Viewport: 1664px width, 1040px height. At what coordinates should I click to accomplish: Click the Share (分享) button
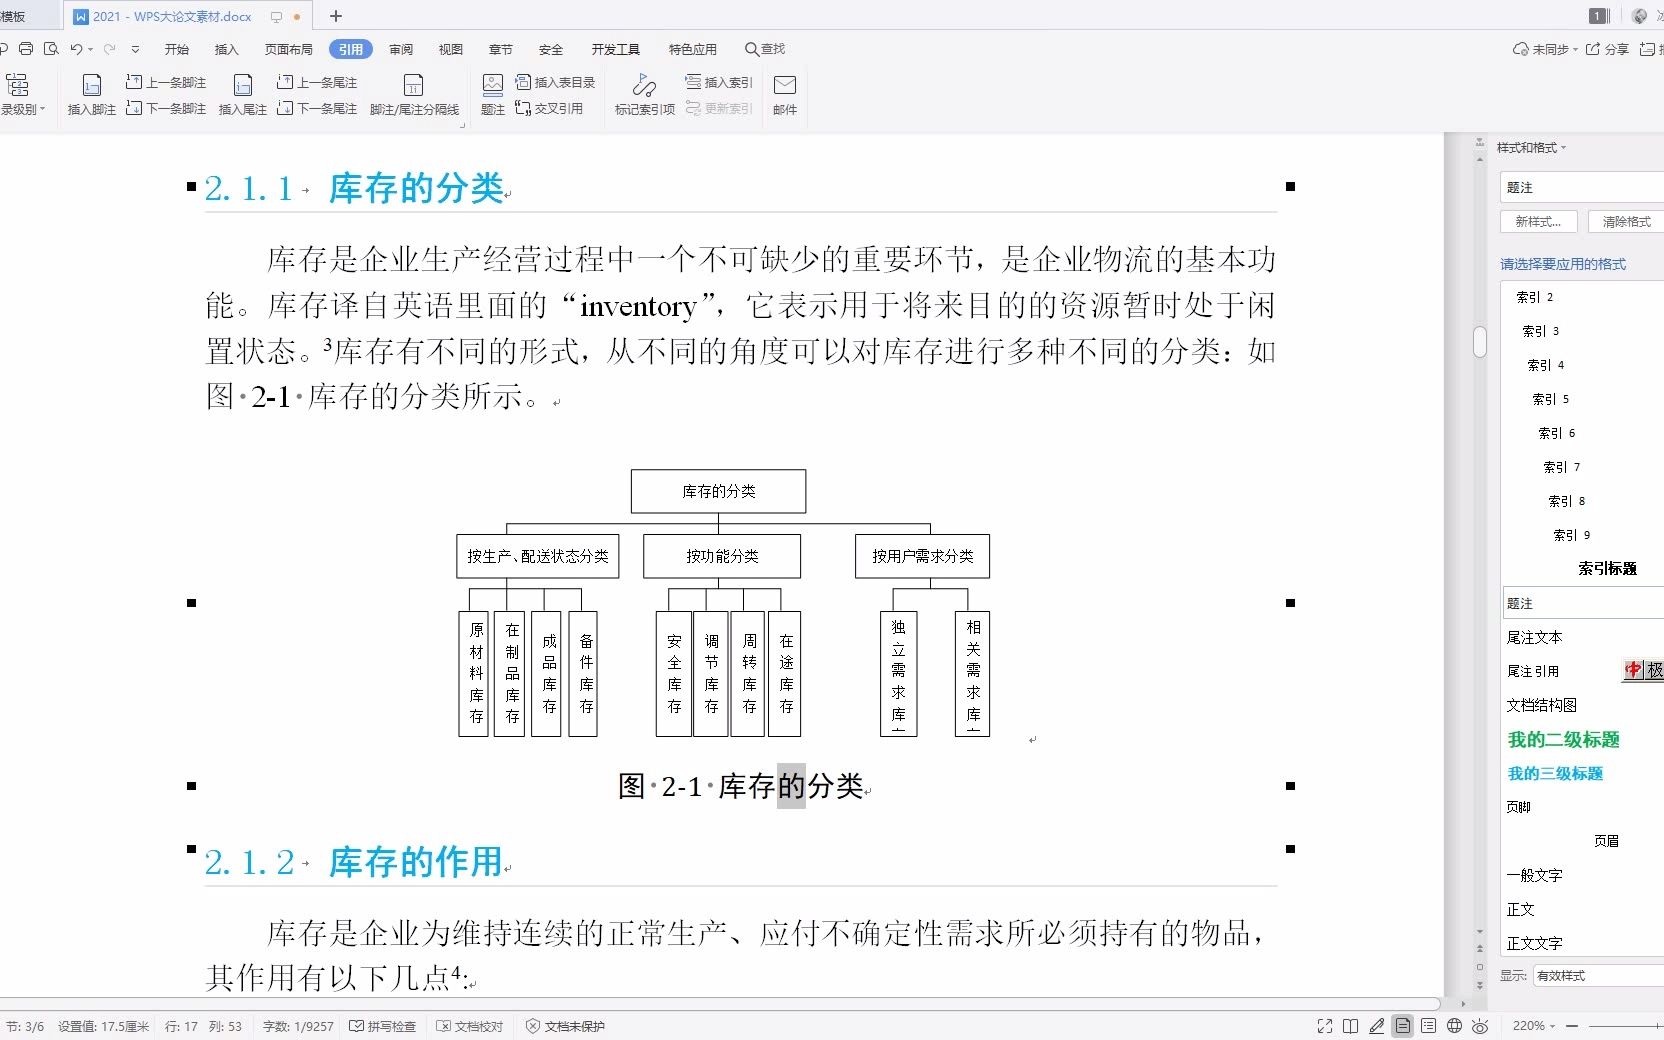point(1608,49)
